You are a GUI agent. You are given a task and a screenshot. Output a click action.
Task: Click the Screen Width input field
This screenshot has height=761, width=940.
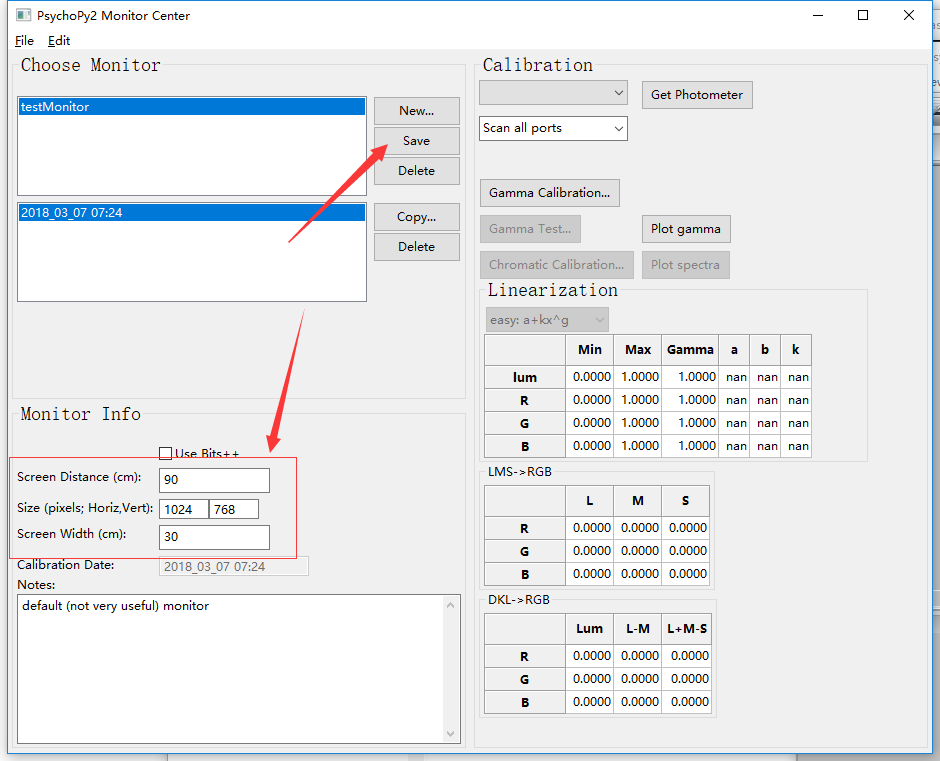tap(214, 537)
